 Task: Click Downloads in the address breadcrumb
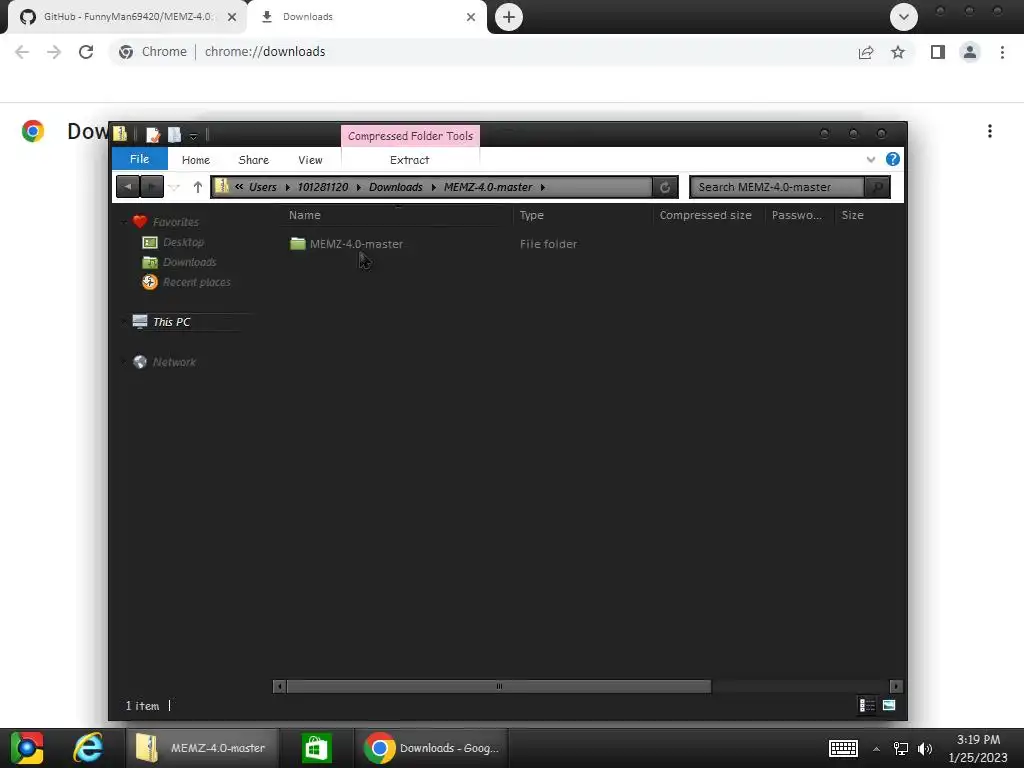tap(396, 187)
